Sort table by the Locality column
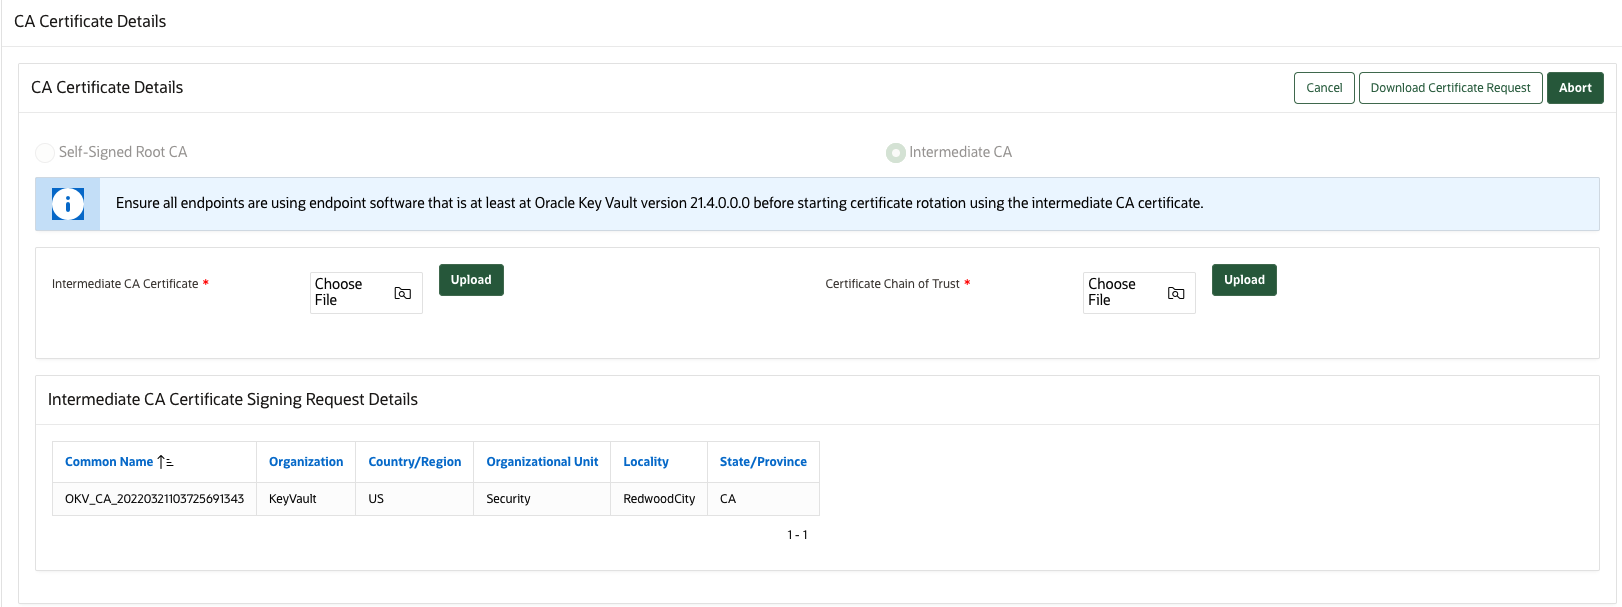The width and height of the screenshot is (1622, 607). pos(647,461)
